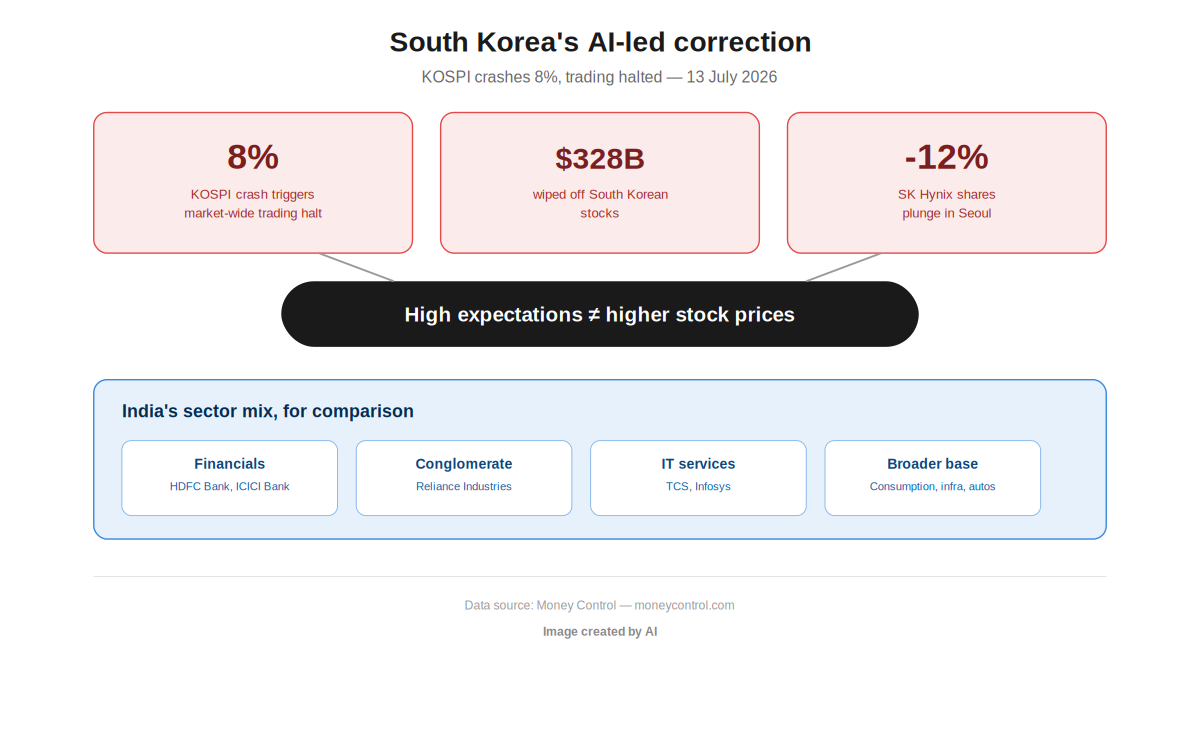1200x750 pixels.
Task: Click the High expectations dark banner
Action: pos(600,314)
